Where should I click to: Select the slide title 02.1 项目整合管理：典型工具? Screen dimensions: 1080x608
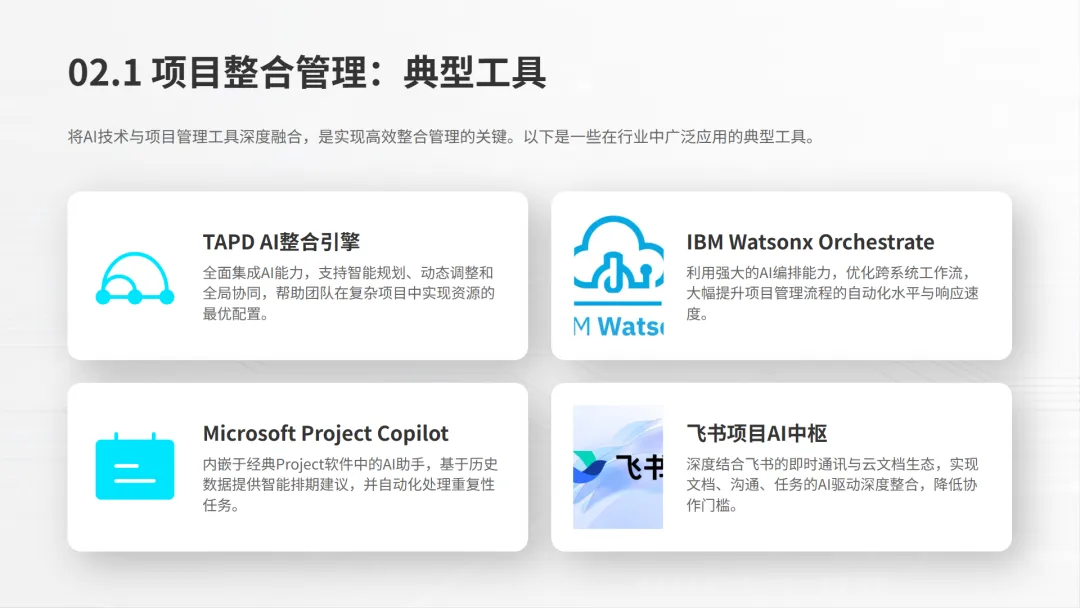(307, 72)
